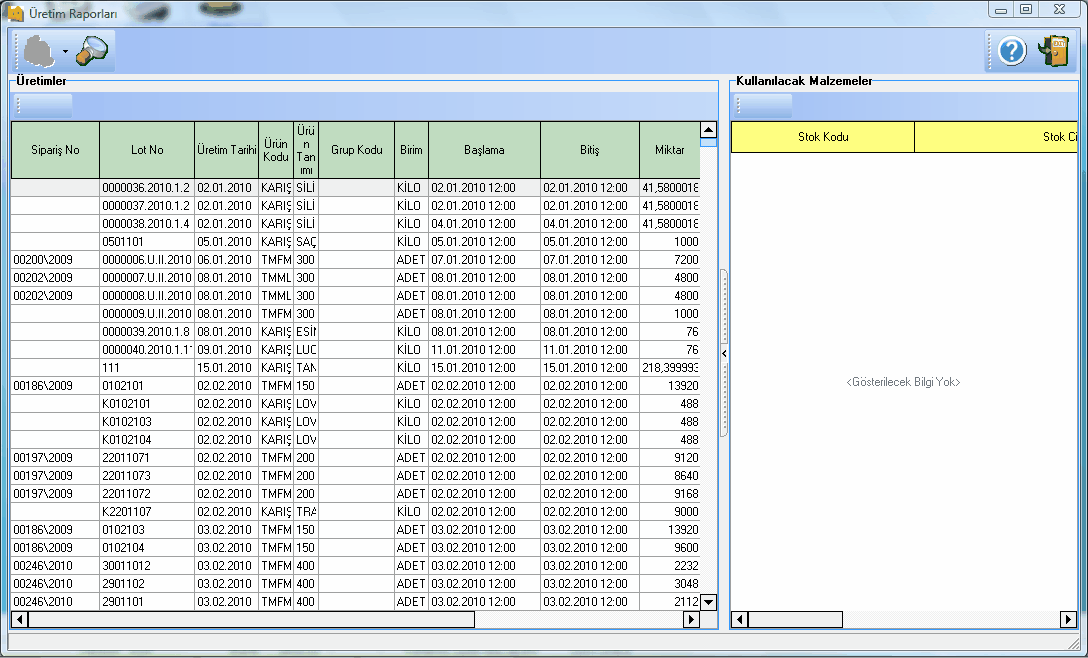Image resolution: width=1088 pixels, height=658 pixels.
Task: Select the row with Lot No 22011073
Action: (x=355, y=476)
